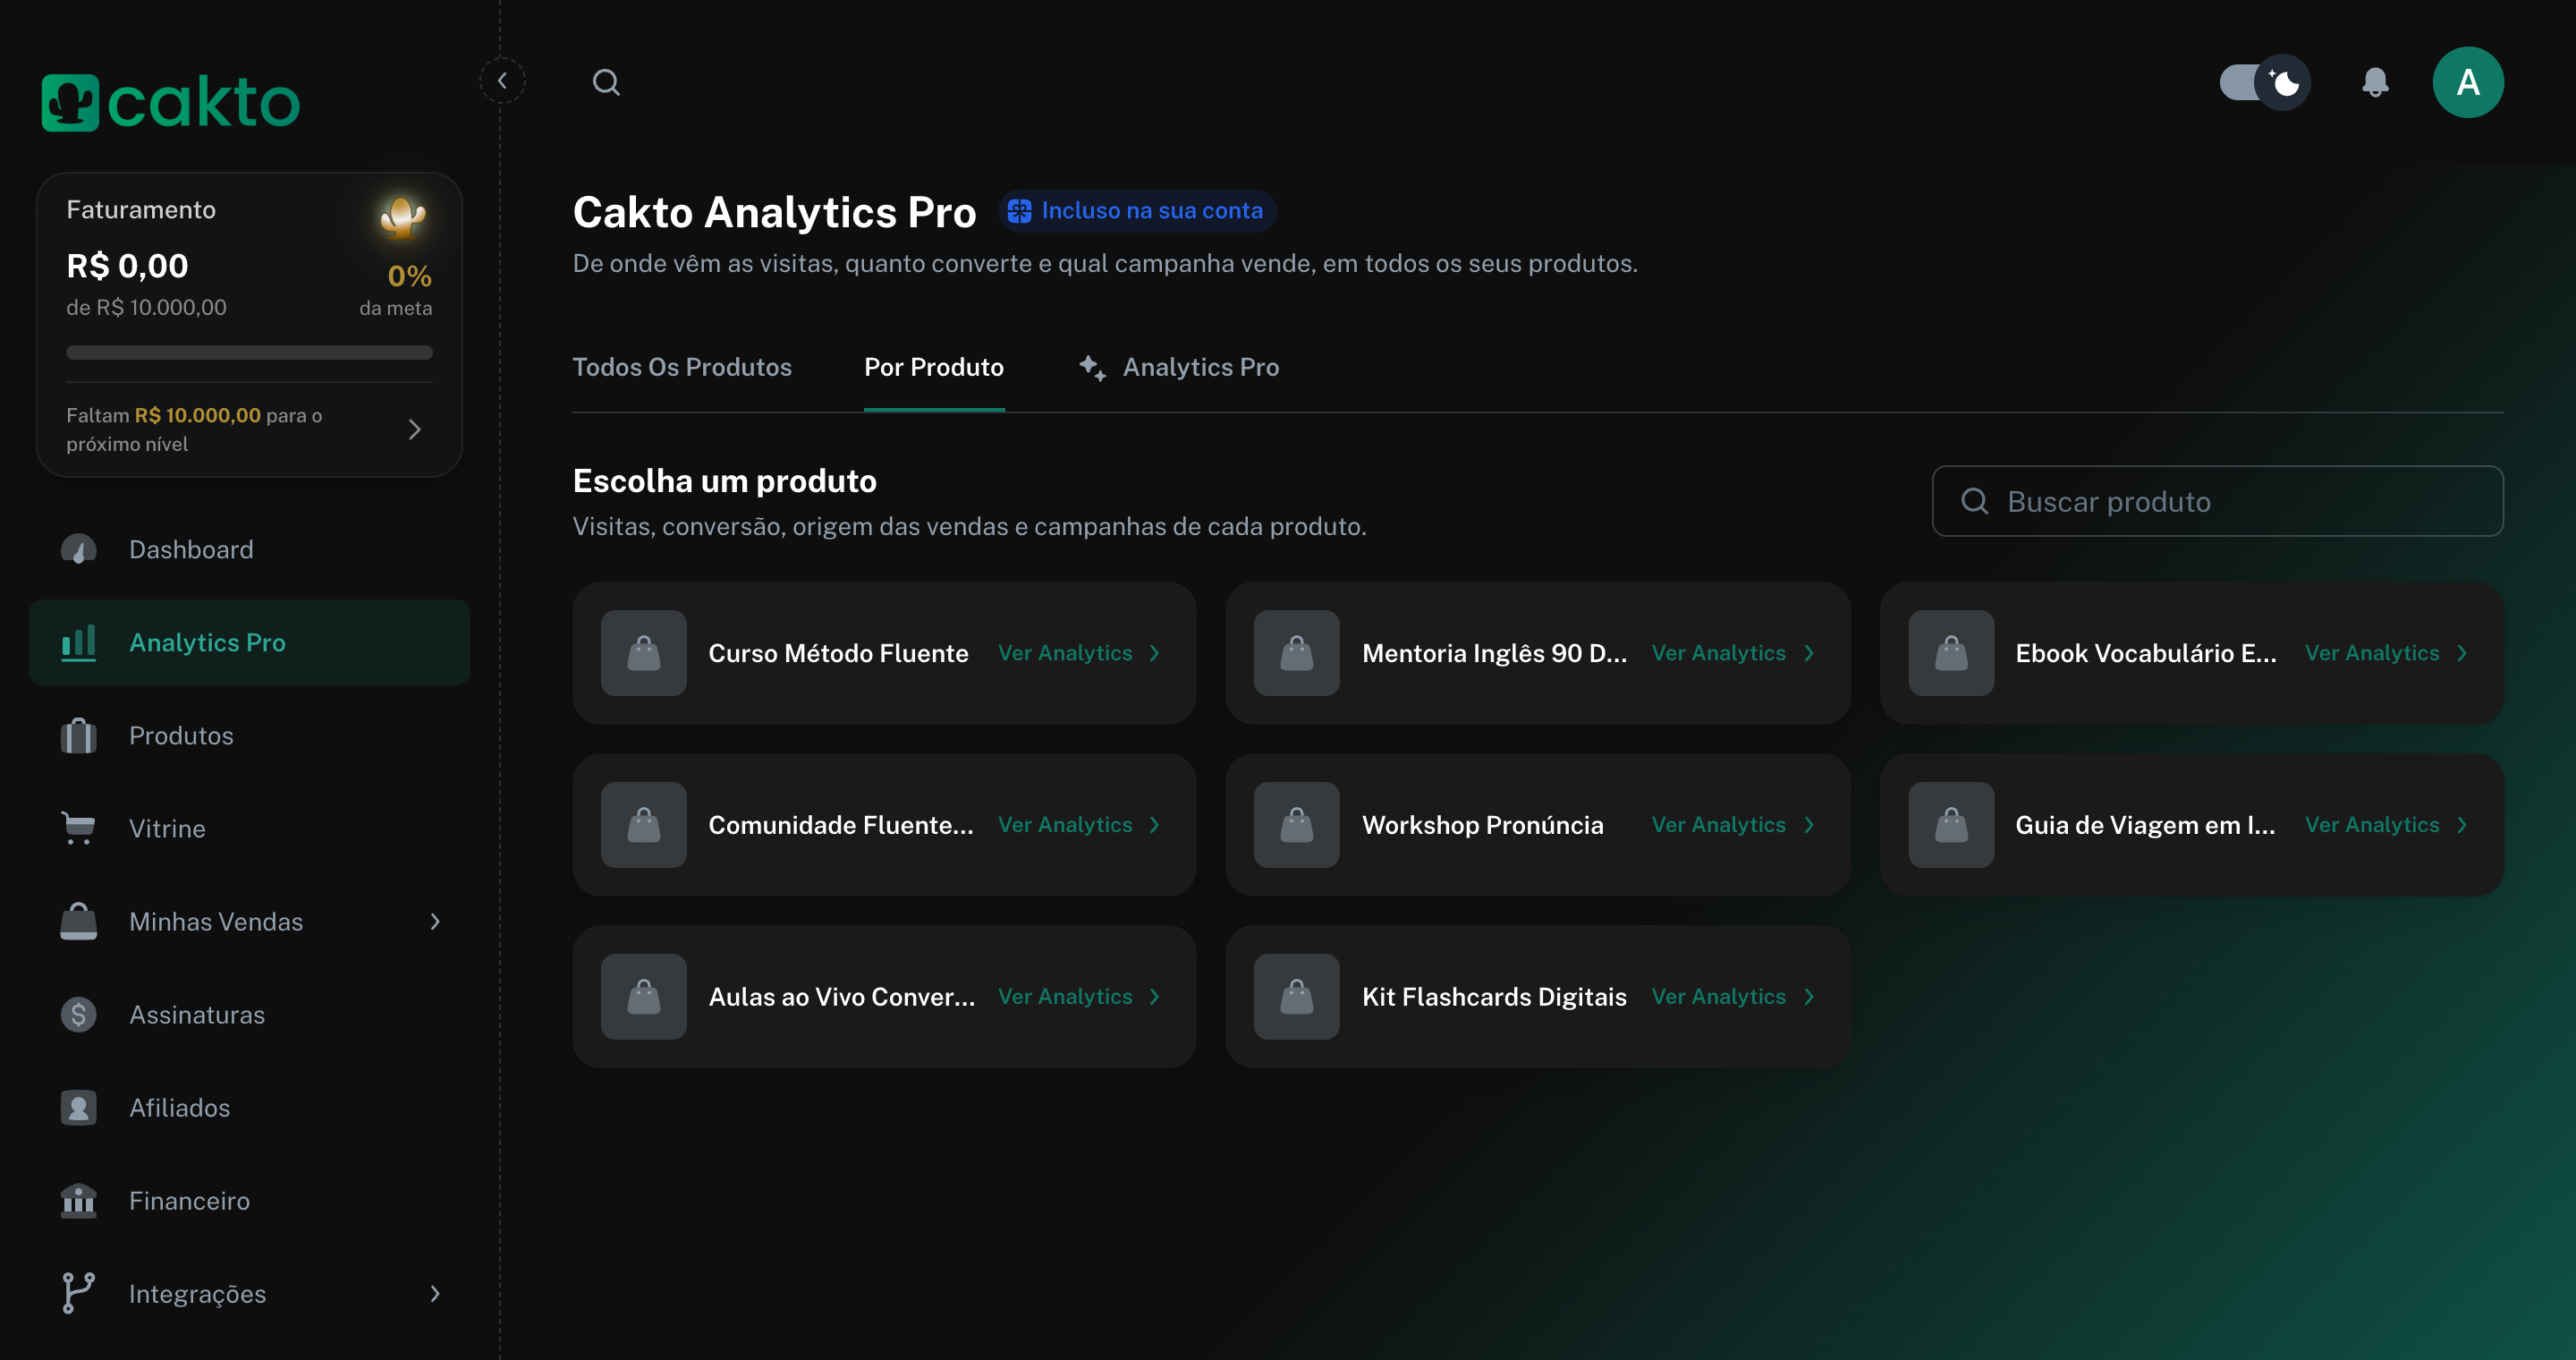View analytics for Aulas ao Vivo Conver...
Image resolution: width=2576 pixels, height=1360 pixels.
[1079, 997]
